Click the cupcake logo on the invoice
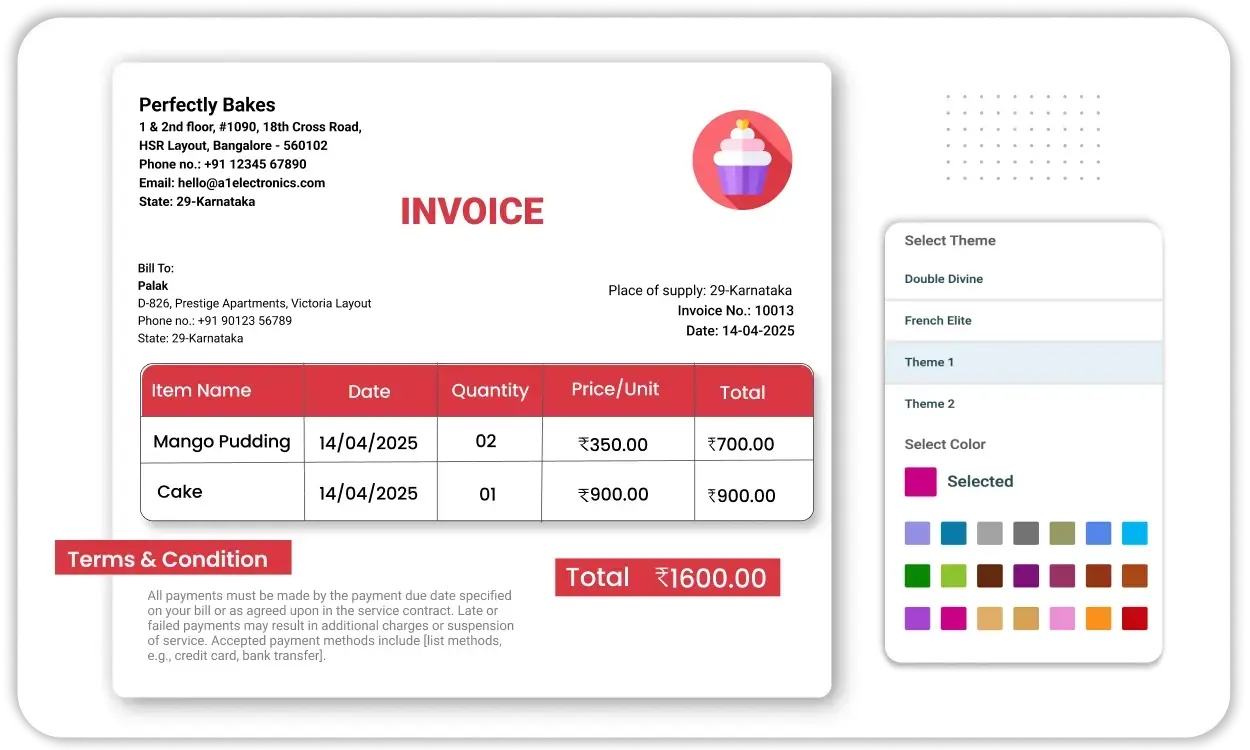 [742, 160]
